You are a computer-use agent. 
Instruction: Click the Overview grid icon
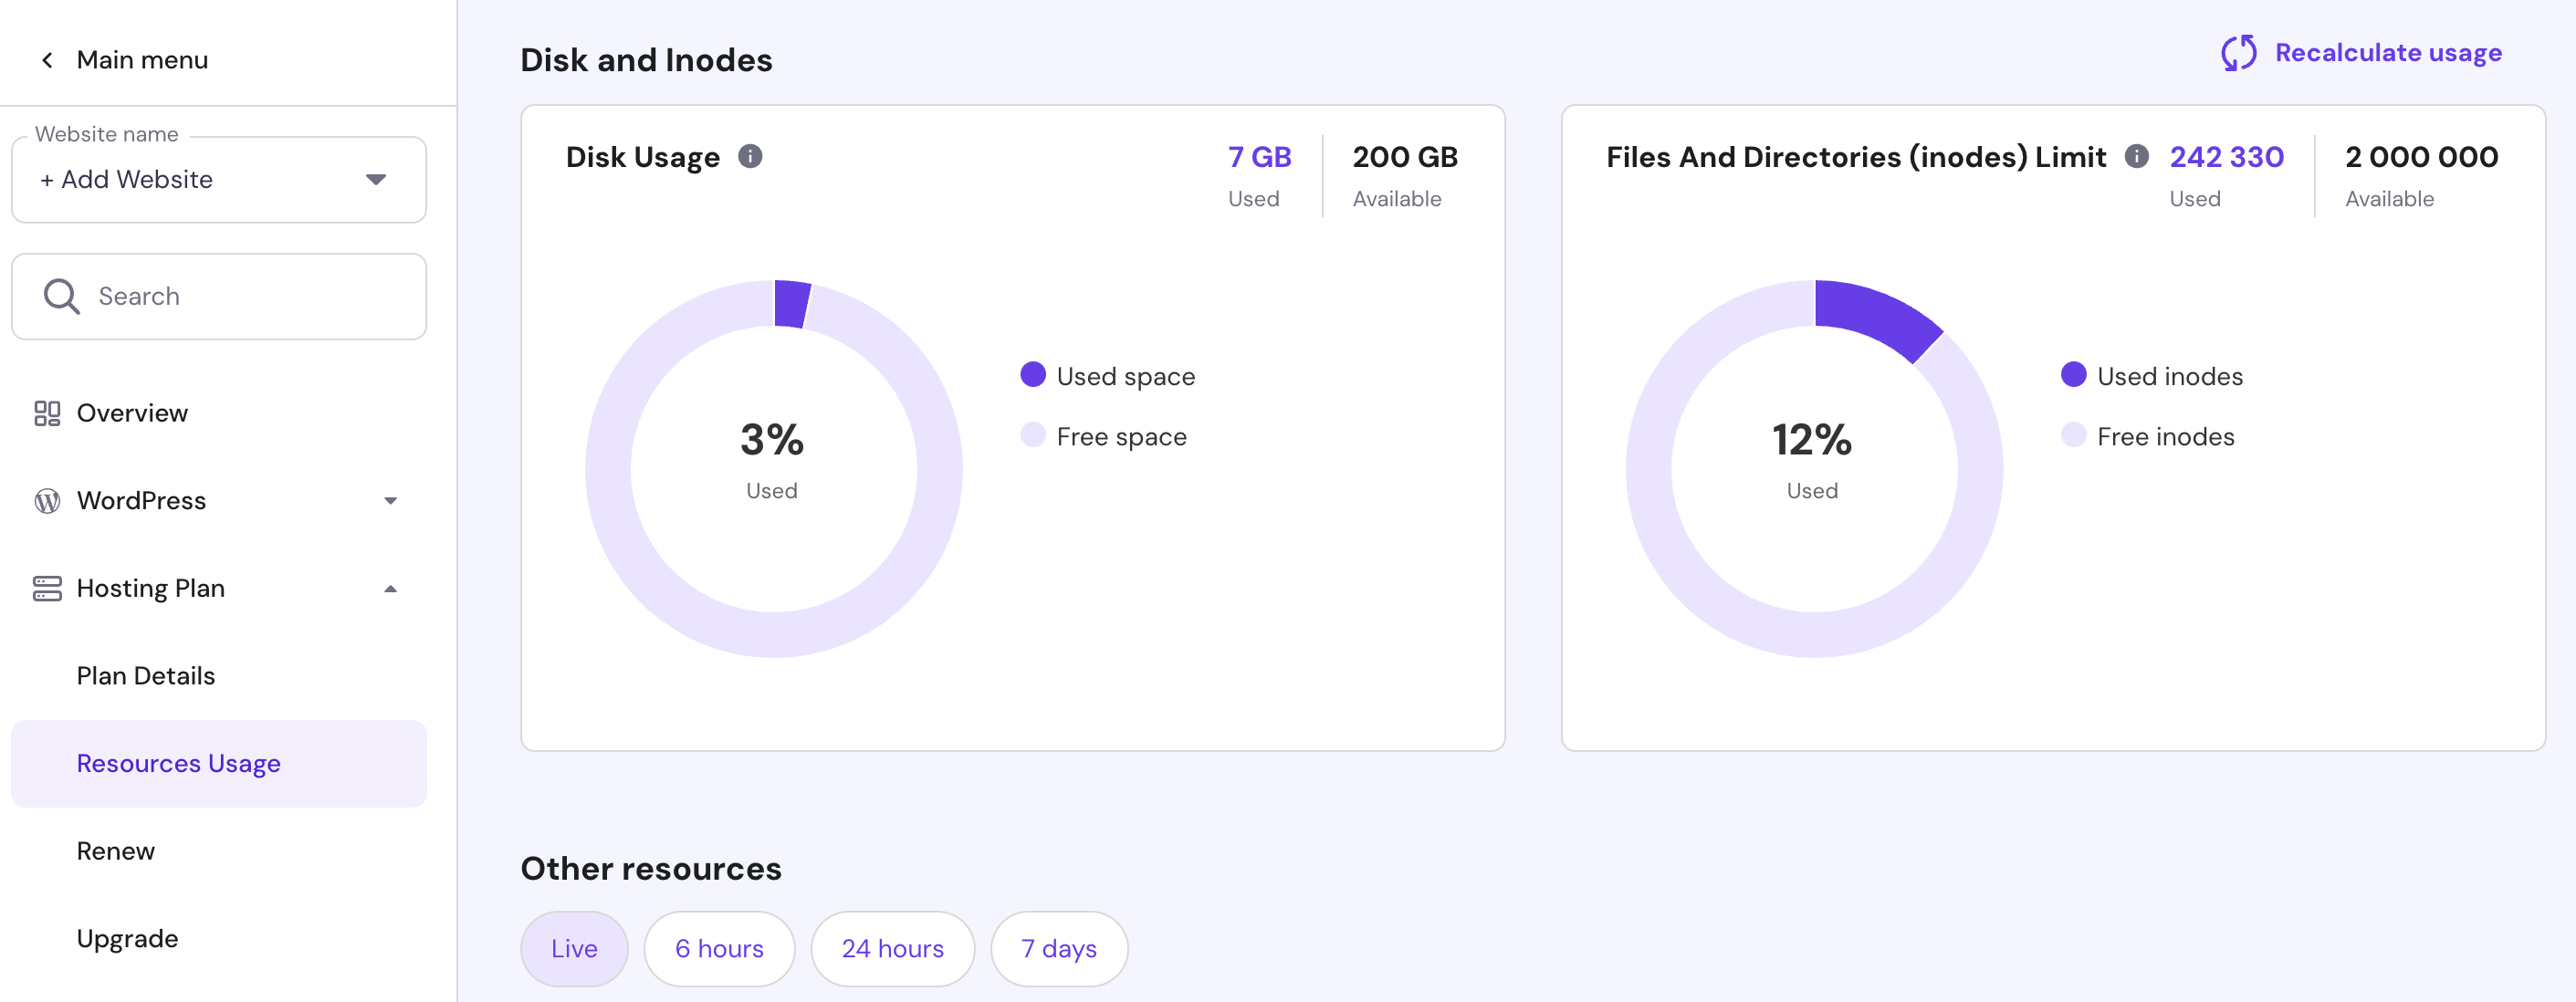(47, 413)
